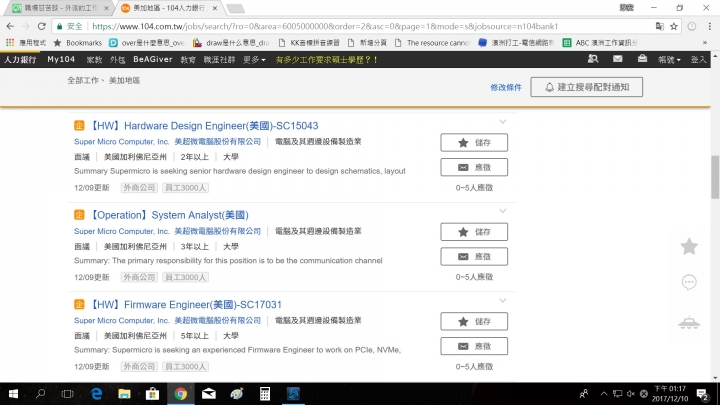Open the Bookmarks star folder
Screen dimensions: 720x405
(78, 43)
